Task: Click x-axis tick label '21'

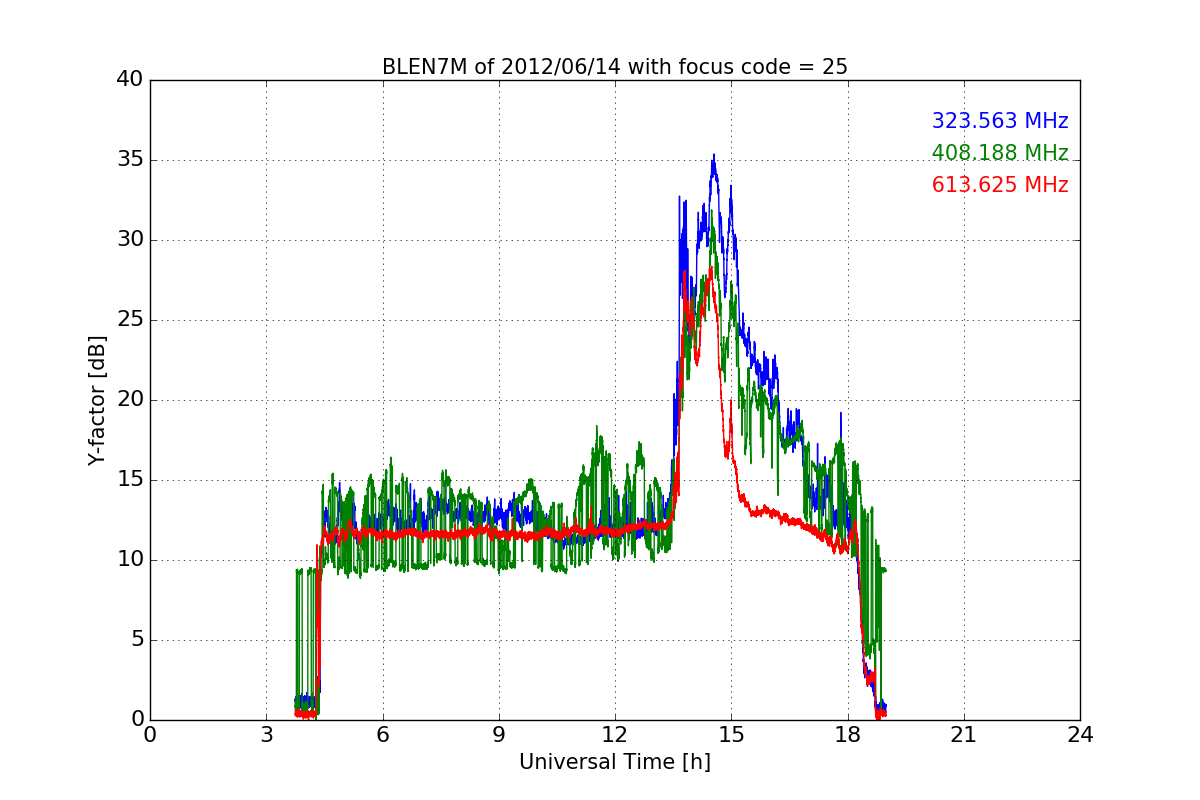Action: click(964, 734)
